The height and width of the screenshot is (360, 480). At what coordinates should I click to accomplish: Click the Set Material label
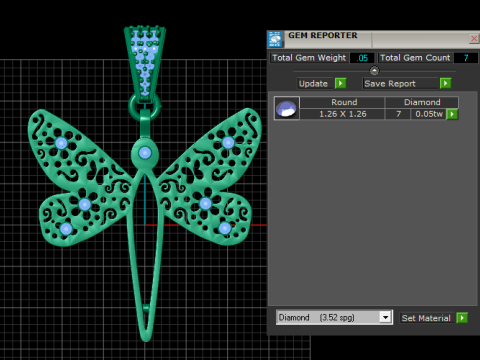[426, 318]
